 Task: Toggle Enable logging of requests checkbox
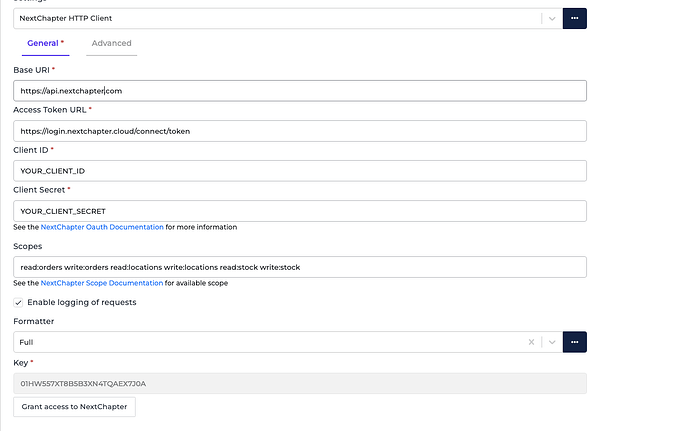pyautogui.click(x=18, y=302)
